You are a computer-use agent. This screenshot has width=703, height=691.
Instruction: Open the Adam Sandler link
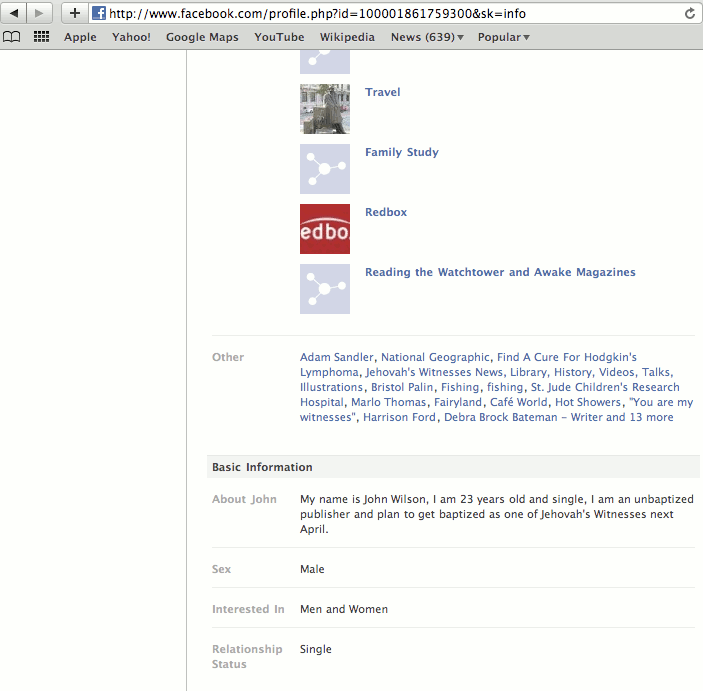click(x=336, y=357)
